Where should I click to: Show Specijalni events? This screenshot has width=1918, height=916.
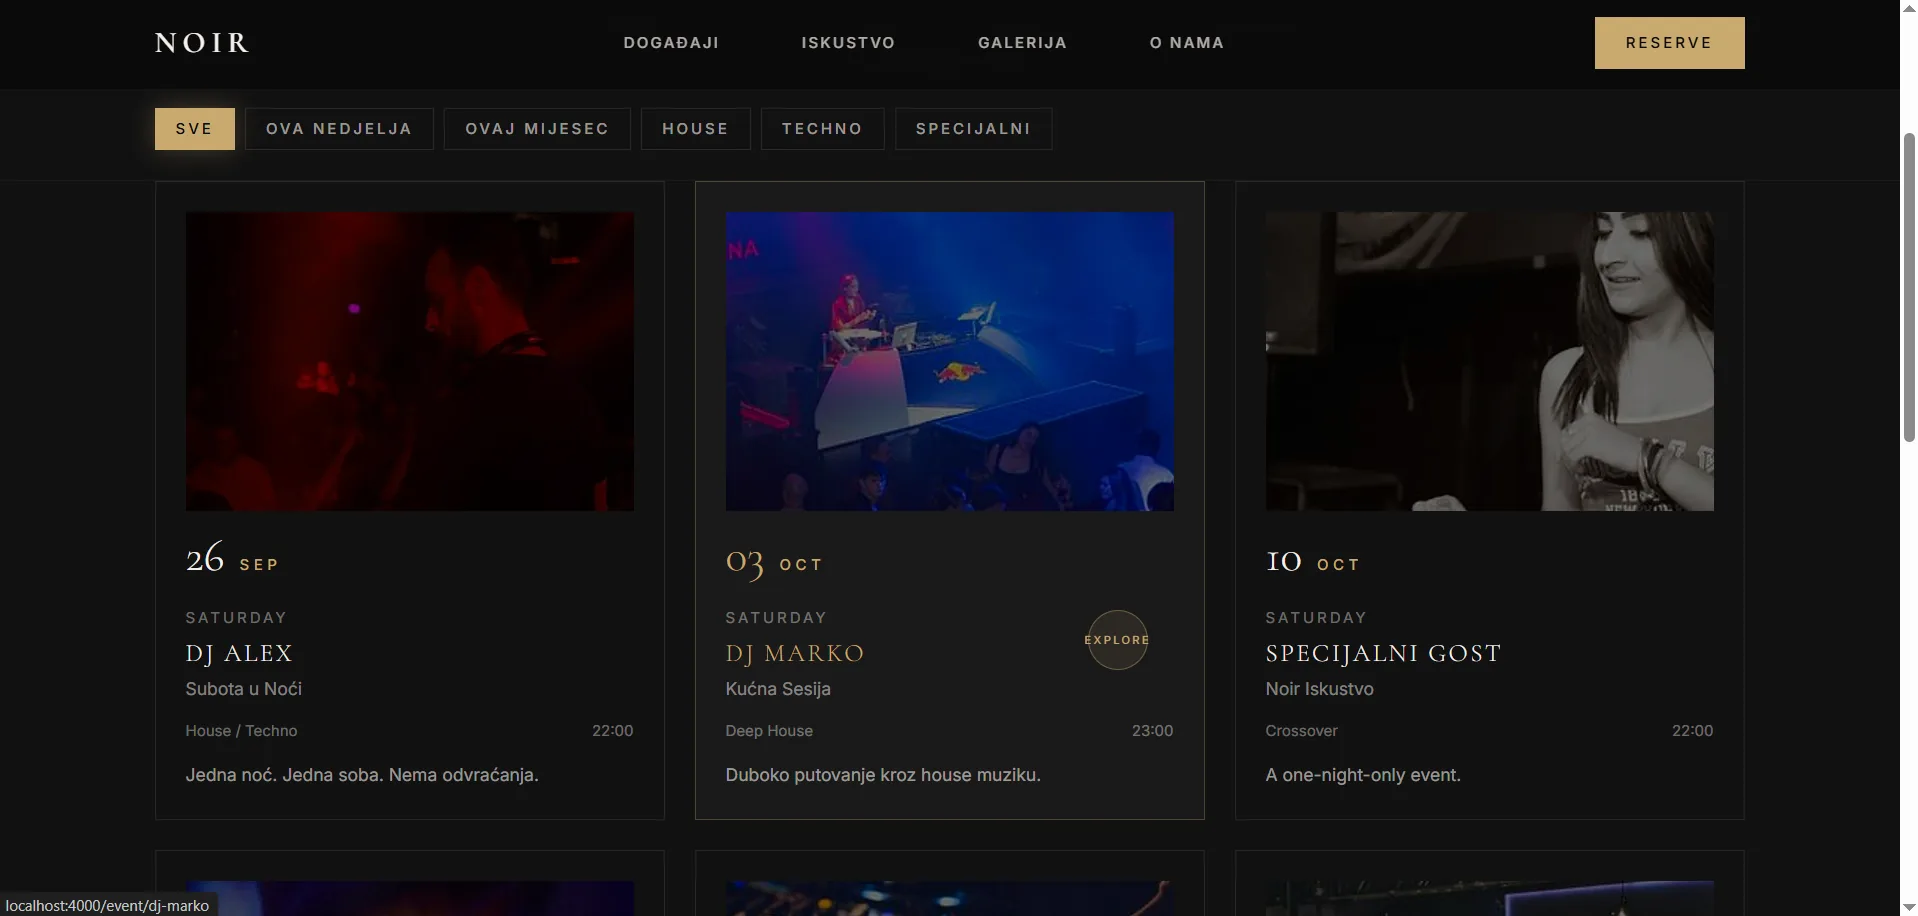(x=973, y=129)
